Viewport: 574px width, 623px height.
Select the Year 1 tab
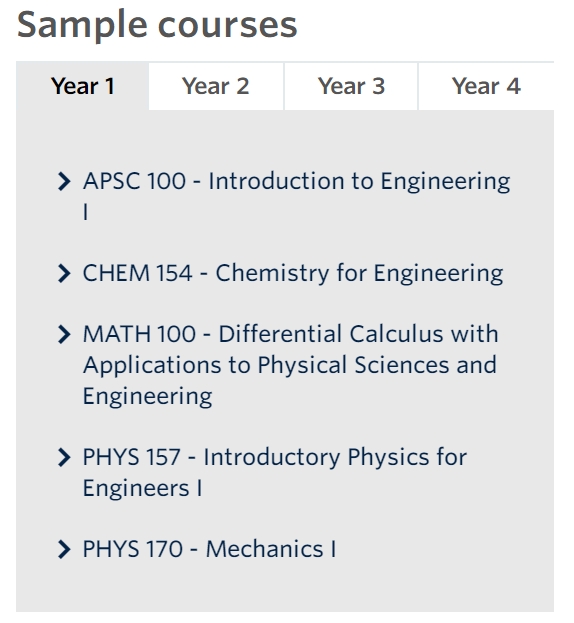tap(83, 86)
